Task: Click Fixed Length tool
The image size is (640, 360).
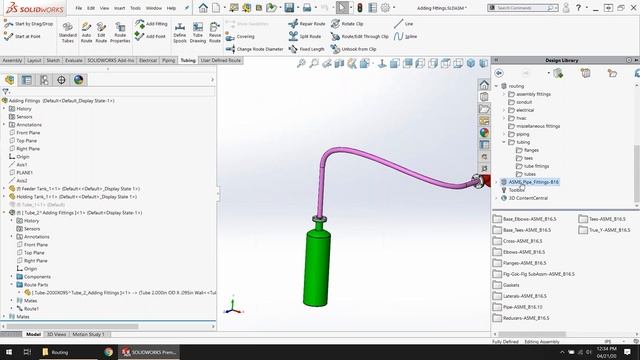Action: (307, 49)
